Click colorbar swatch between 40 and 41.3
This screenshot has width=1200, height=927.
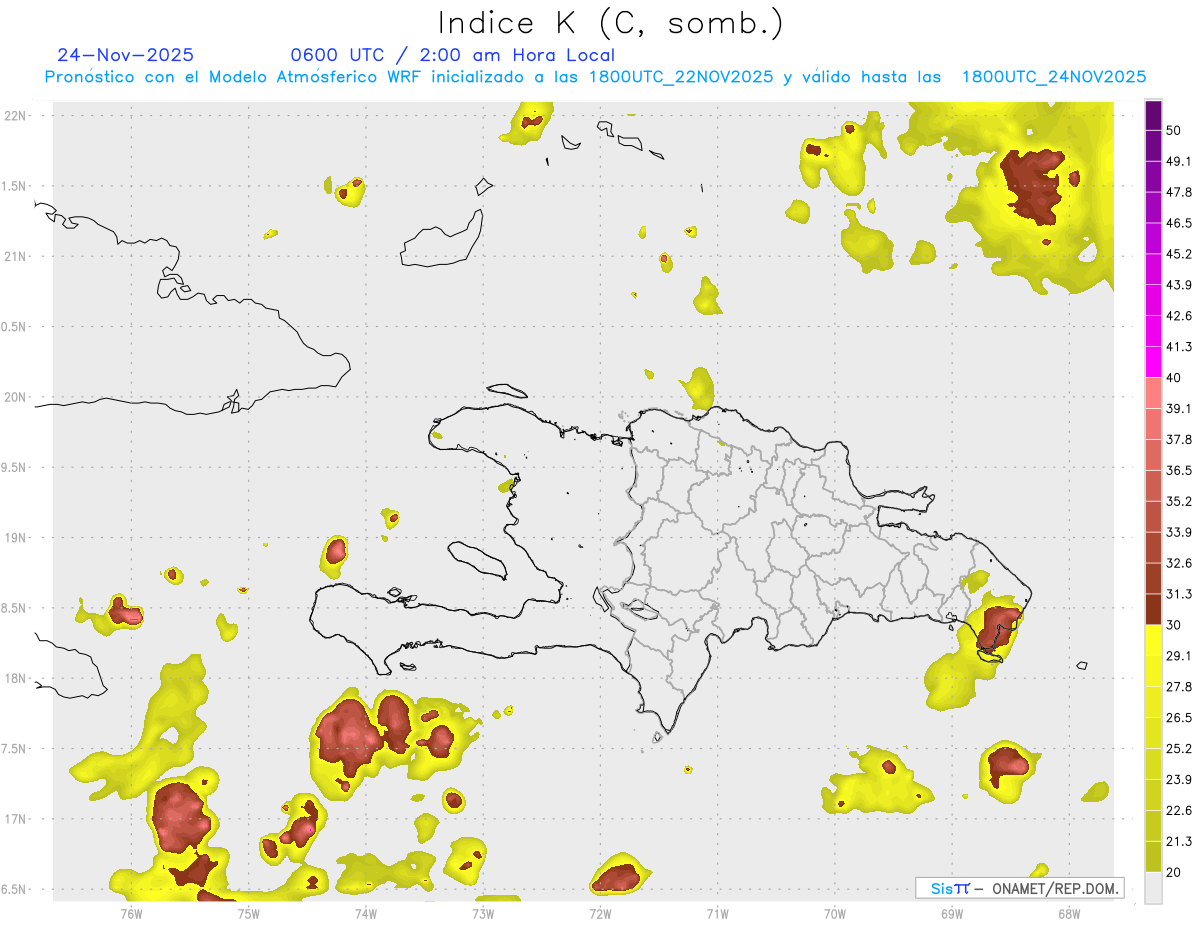click(1153, 362)
